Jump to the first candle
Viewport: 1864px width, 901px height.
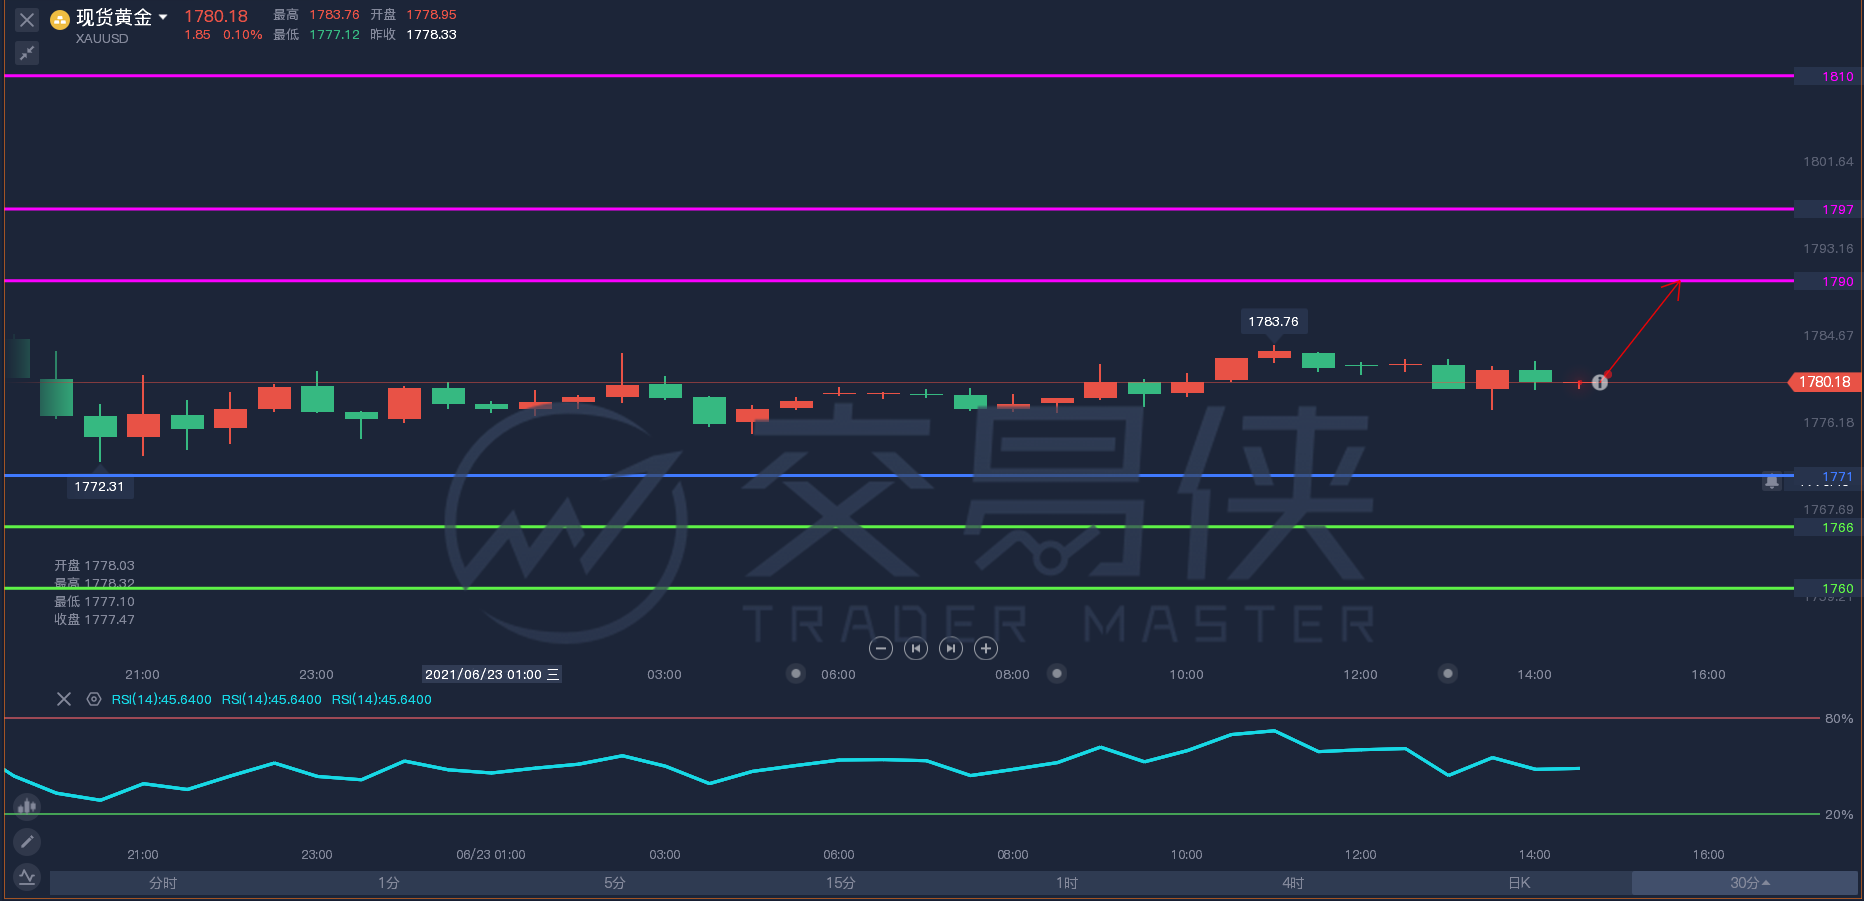coord(916,649)
